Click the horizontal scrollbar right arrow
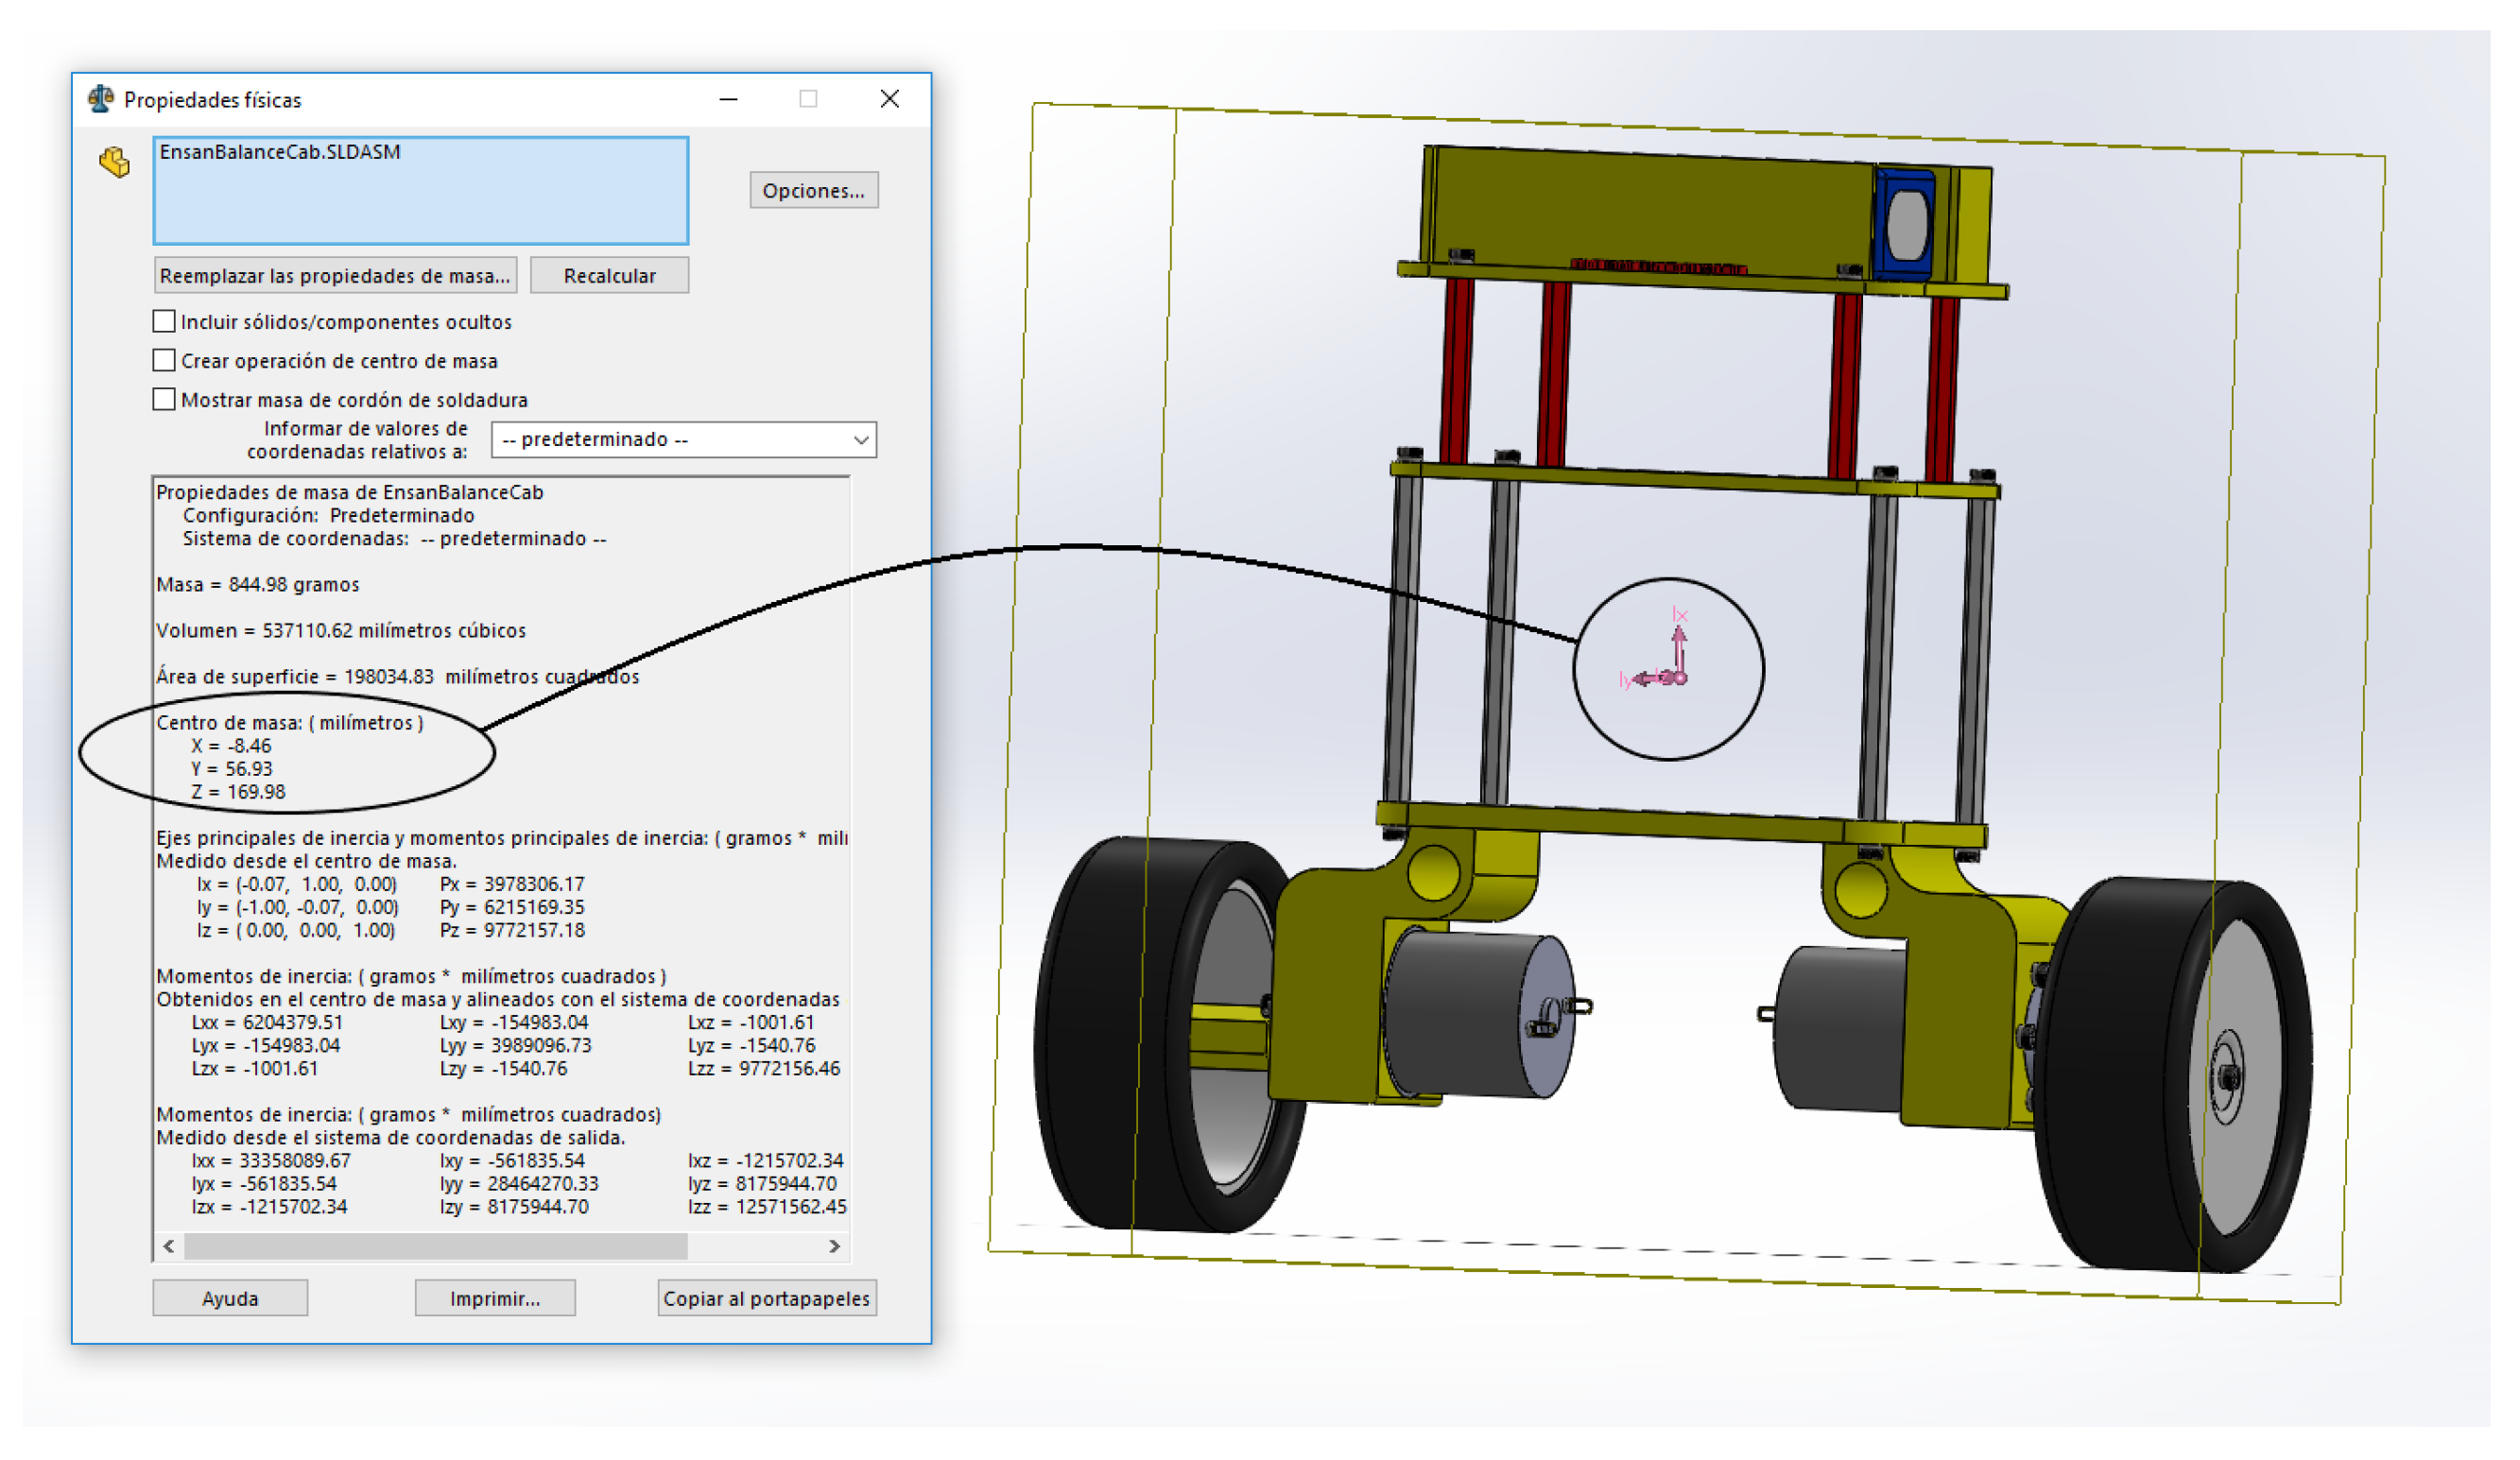This screenshot has height=1460, width=2520. 834,1246
